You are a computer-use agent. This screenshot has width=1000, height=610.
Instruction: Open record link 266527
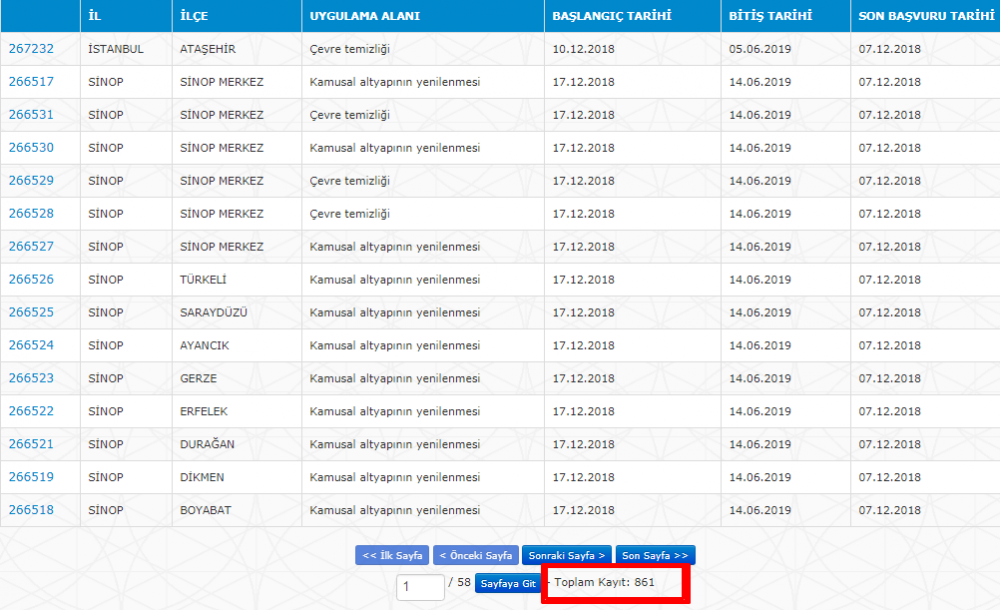31,246
